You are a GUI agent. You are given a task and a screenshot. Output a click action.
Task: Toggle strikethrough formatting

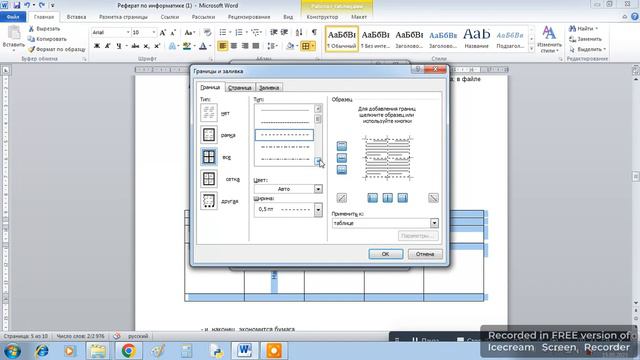(136, 46)
